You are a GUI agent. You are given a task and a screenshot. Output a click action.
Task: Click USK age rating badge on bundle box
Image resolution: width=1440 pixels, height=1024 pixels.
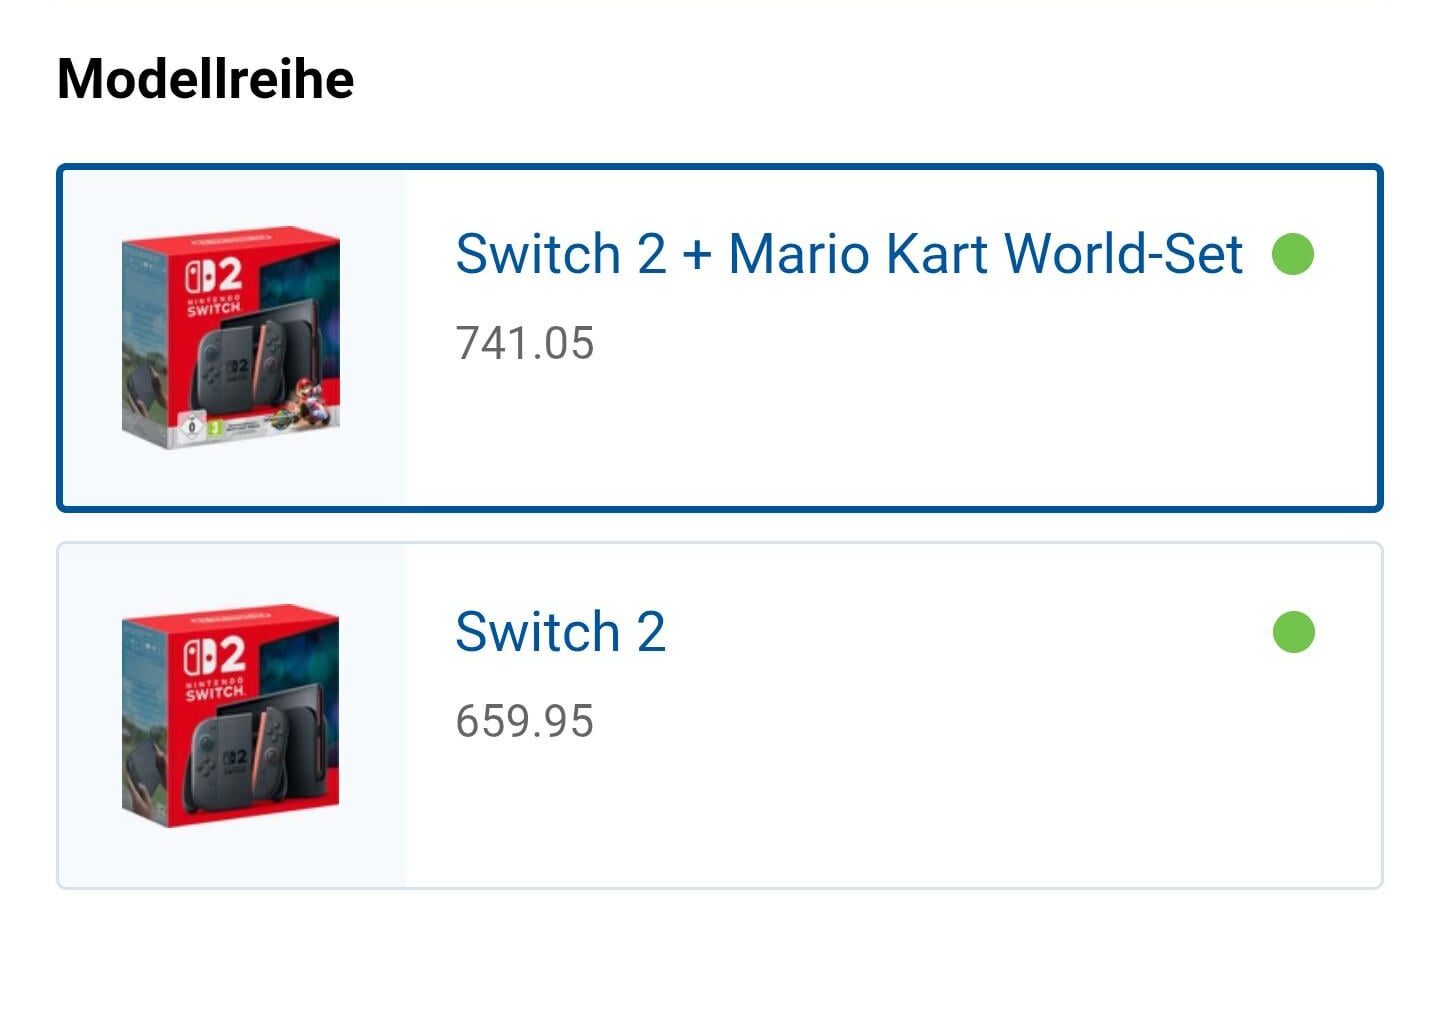191,427
